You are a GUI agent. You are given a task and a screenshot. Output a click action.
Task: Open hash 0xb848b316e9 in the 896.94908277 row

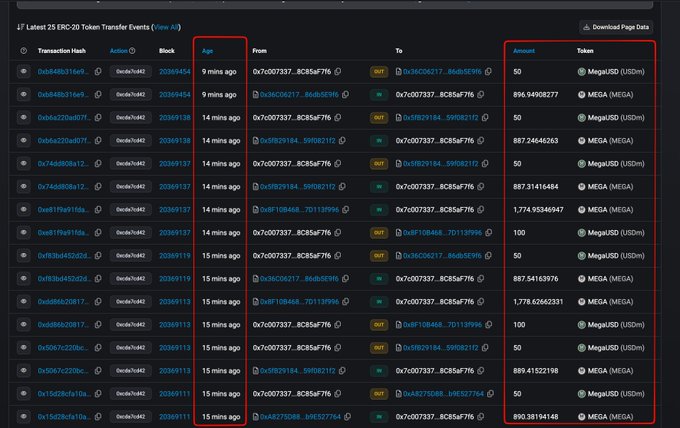point(63,95)
